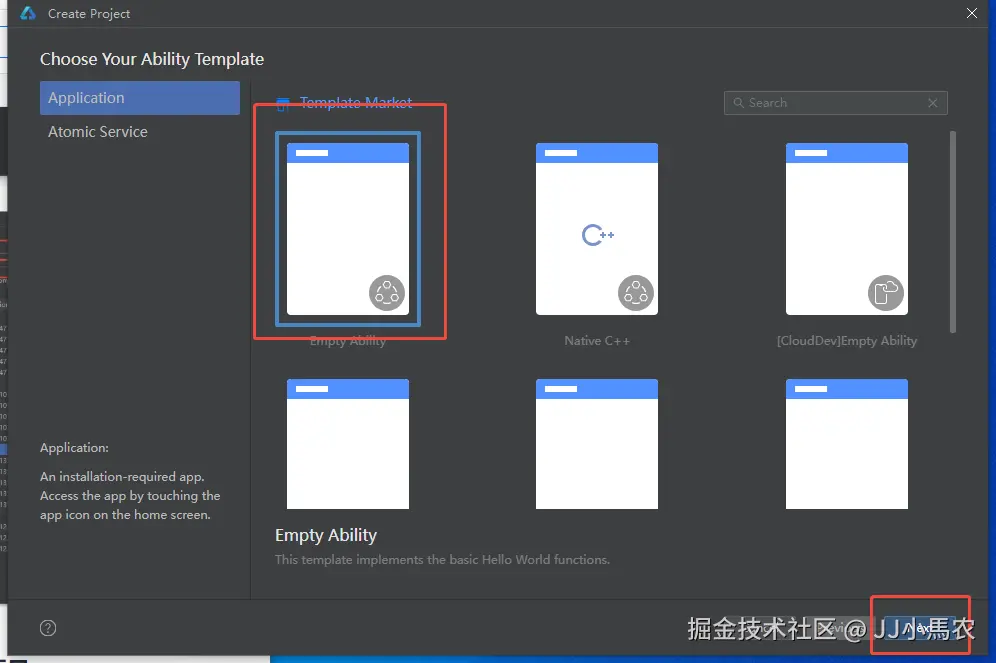Choose the [CloudDev]Empty Ability template
Viewport: 996px width, 663px height.
pyautogui.click(x=847, y=228)
